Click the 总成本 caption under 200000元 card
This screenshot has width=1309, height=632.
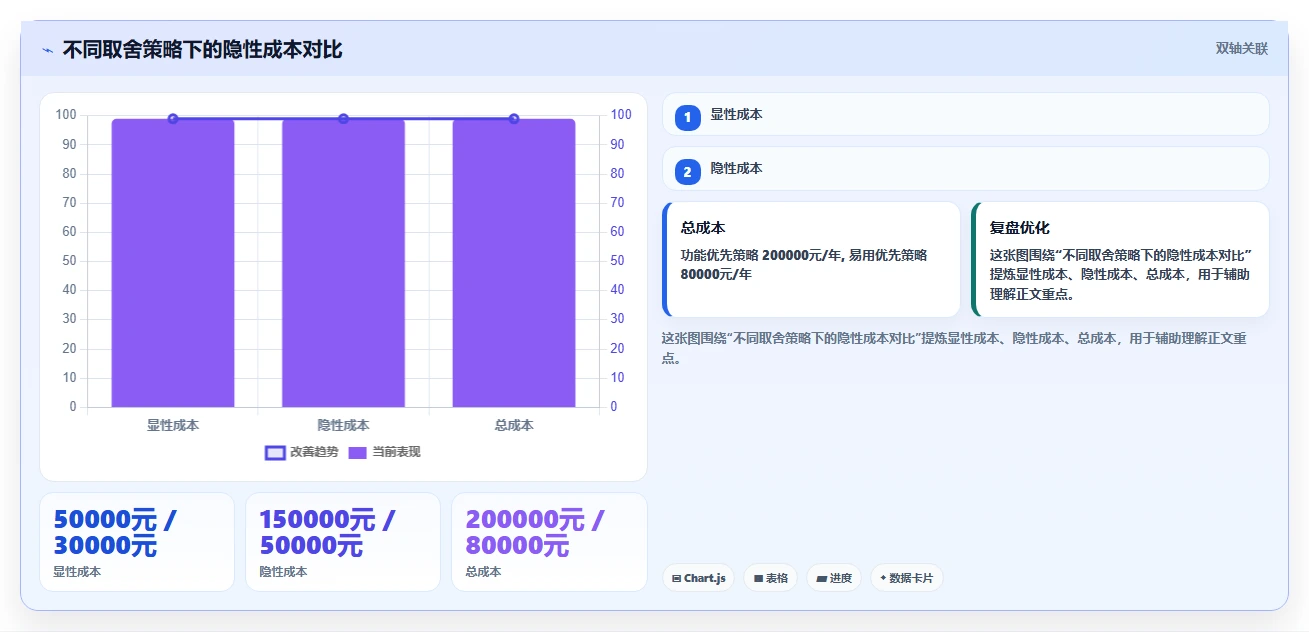[483, 572]
